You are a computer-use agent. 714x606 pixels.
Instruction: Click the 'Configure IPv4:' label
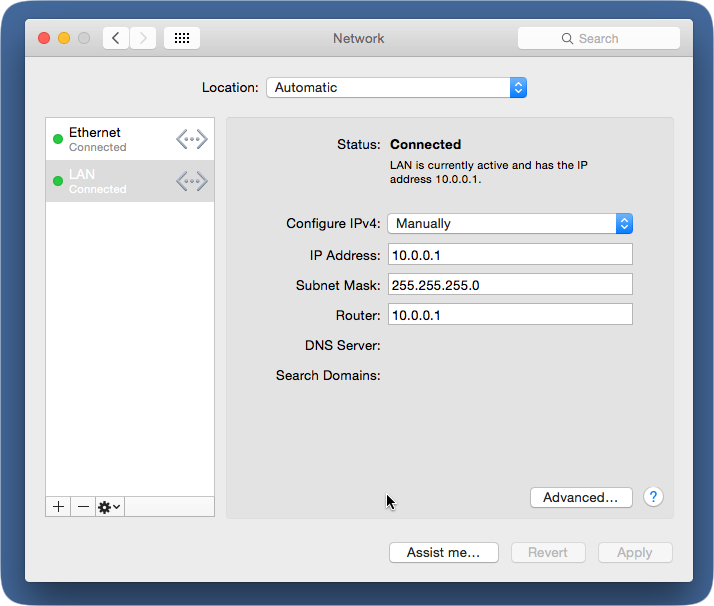point(333,224)
